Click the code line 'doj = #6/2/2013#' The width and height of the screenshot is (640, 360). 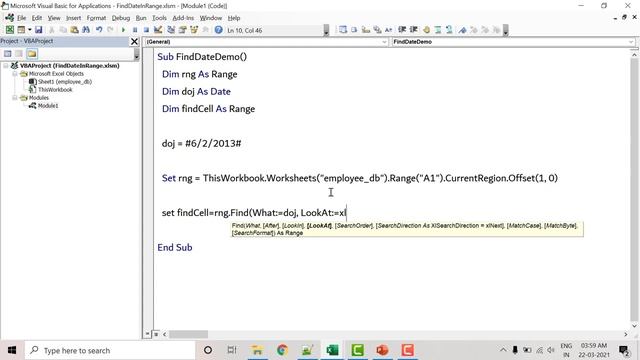pyautogui.click(x=201, y=144)
